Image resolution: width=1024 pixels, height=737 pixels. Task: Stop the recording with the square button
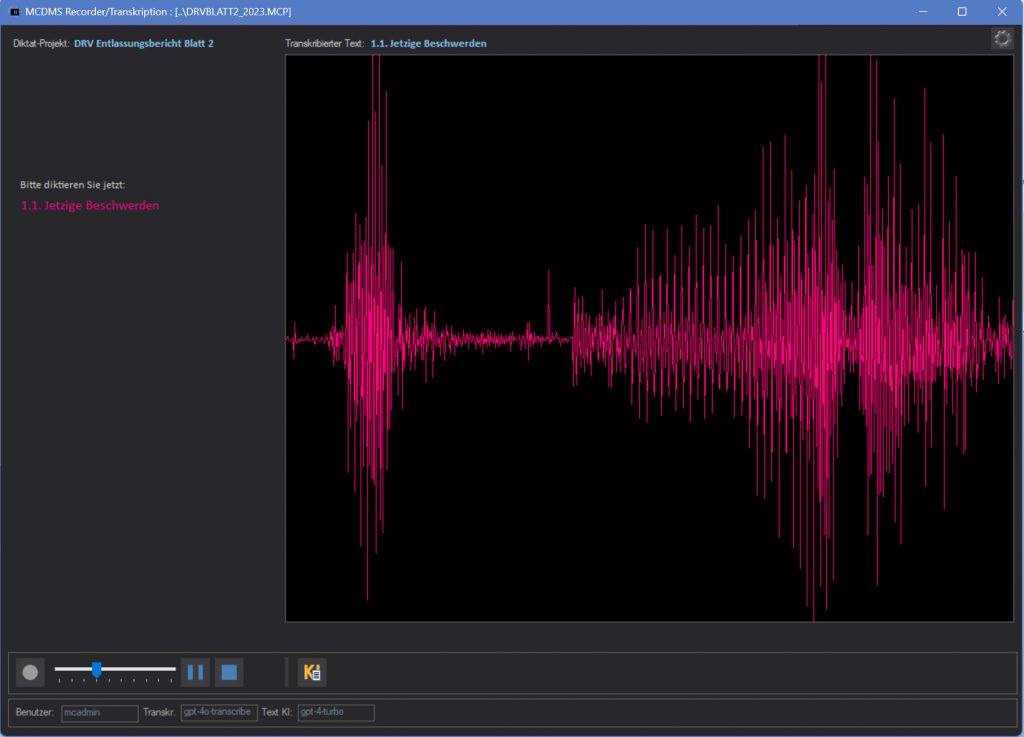229,672
